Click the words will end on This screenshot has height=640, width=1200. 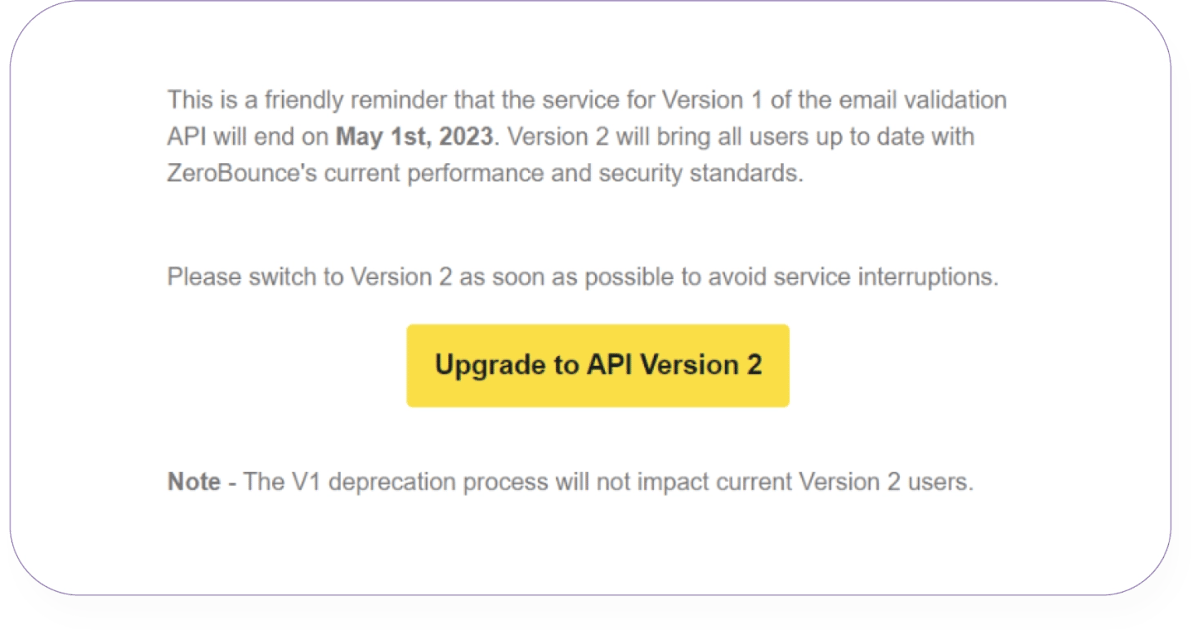[274, 136]
